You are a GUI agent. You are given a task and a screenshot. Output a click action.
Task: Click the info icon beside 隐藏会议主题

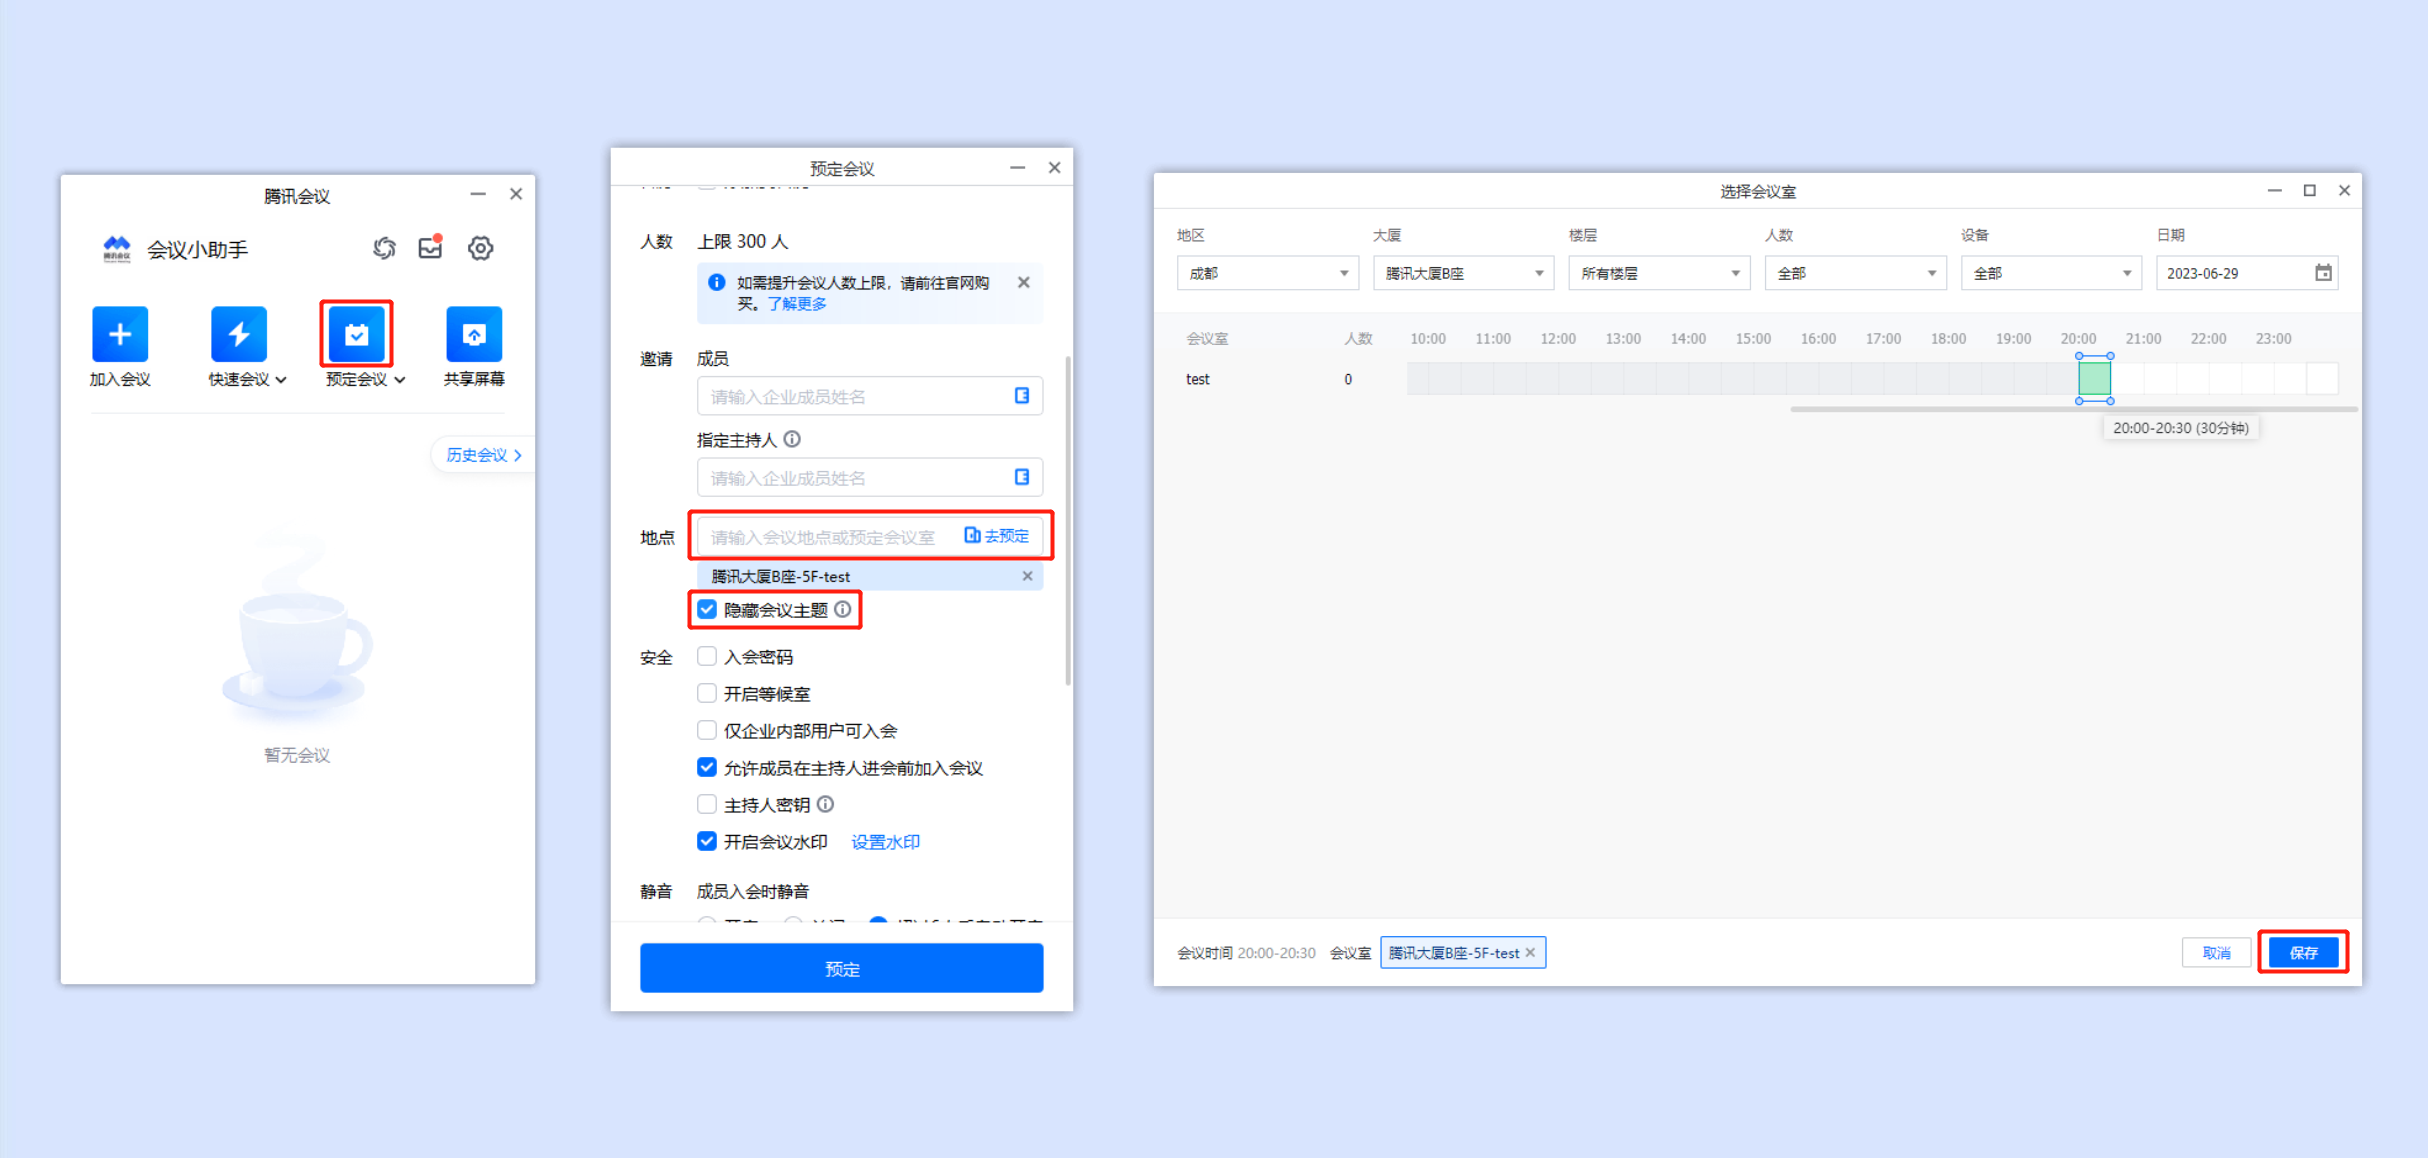point(843,609)
